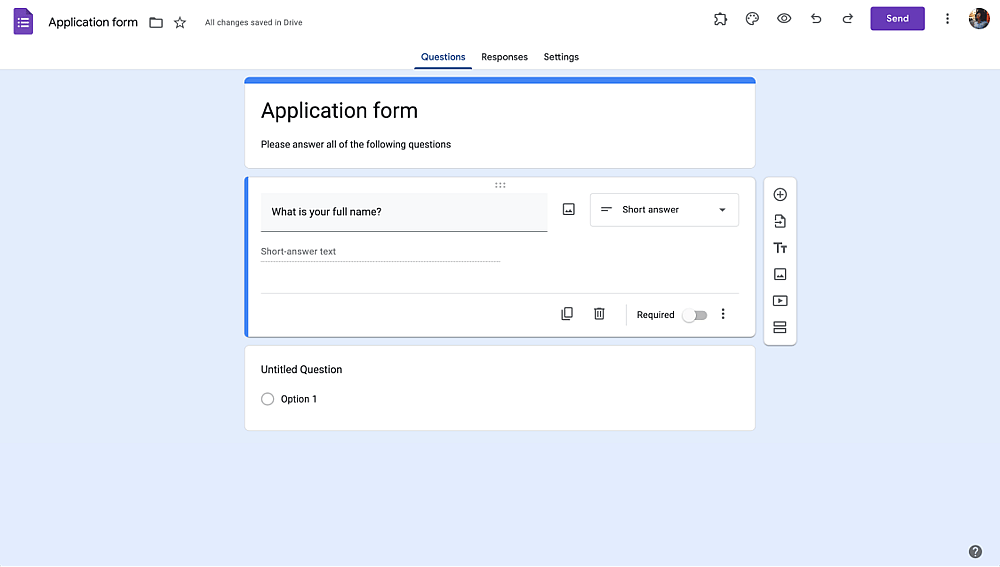Open the Customize theme palette

(x=752, y=18)
